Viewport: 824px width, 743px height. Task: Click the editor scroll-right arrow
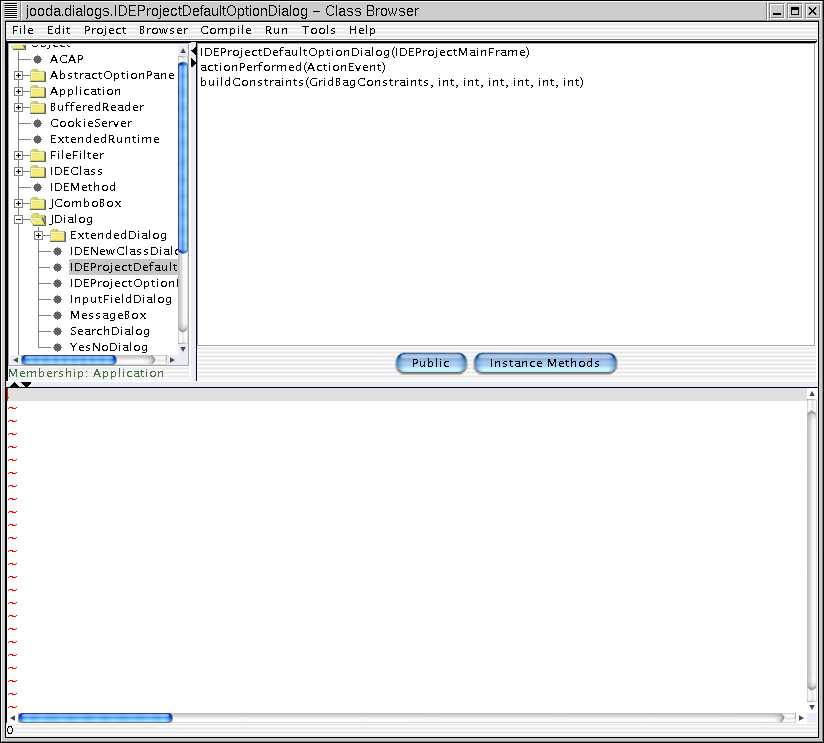click(801, 718)
